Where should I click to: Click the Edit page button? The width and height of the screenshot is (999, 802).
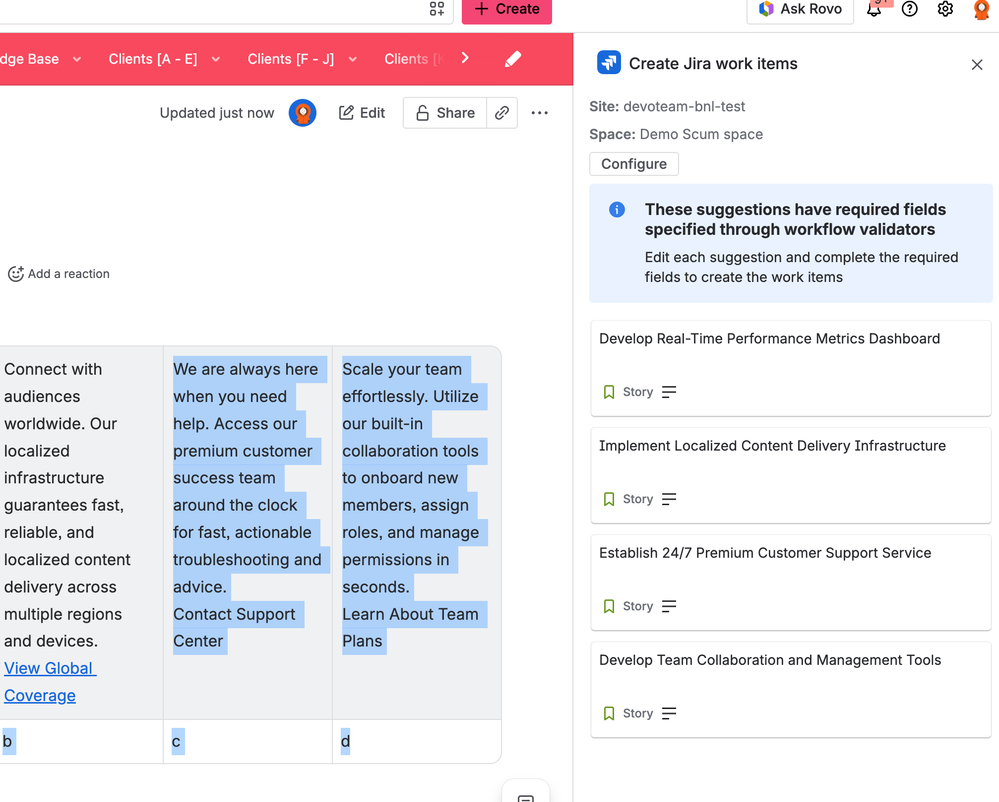pyautogui.click(x=362, y=113)
